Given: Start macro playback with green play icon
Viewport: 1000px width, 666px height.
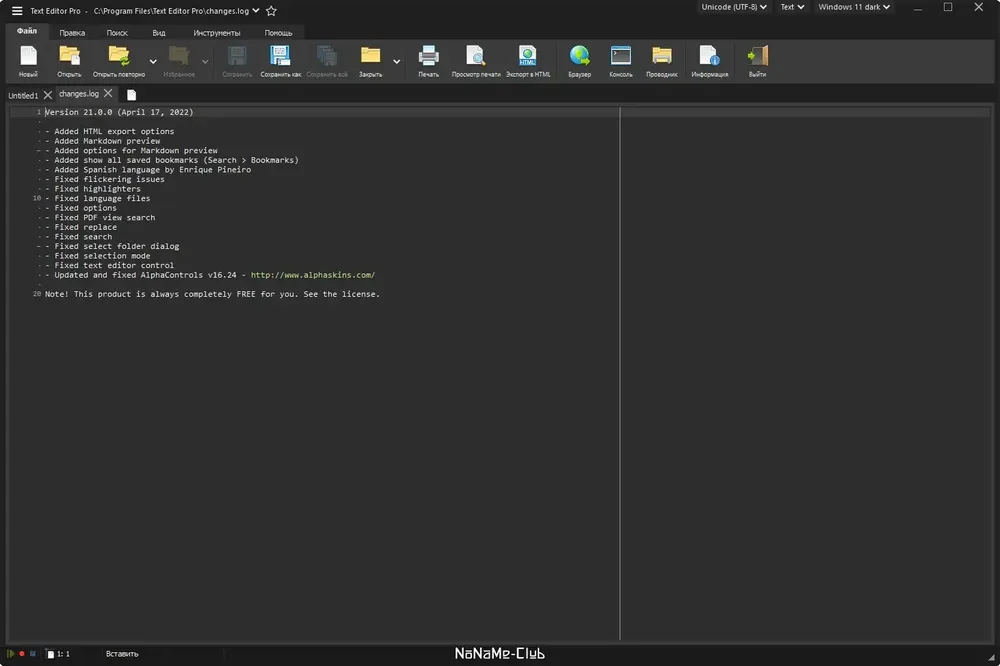Looking at the screenshot, I should click(x=10, y=654).
